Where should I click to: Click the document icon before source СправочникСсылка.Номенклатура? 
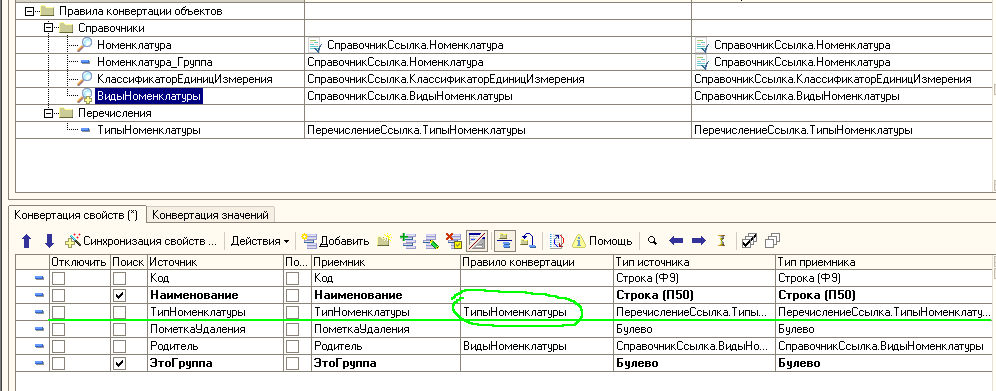(315, 45)
